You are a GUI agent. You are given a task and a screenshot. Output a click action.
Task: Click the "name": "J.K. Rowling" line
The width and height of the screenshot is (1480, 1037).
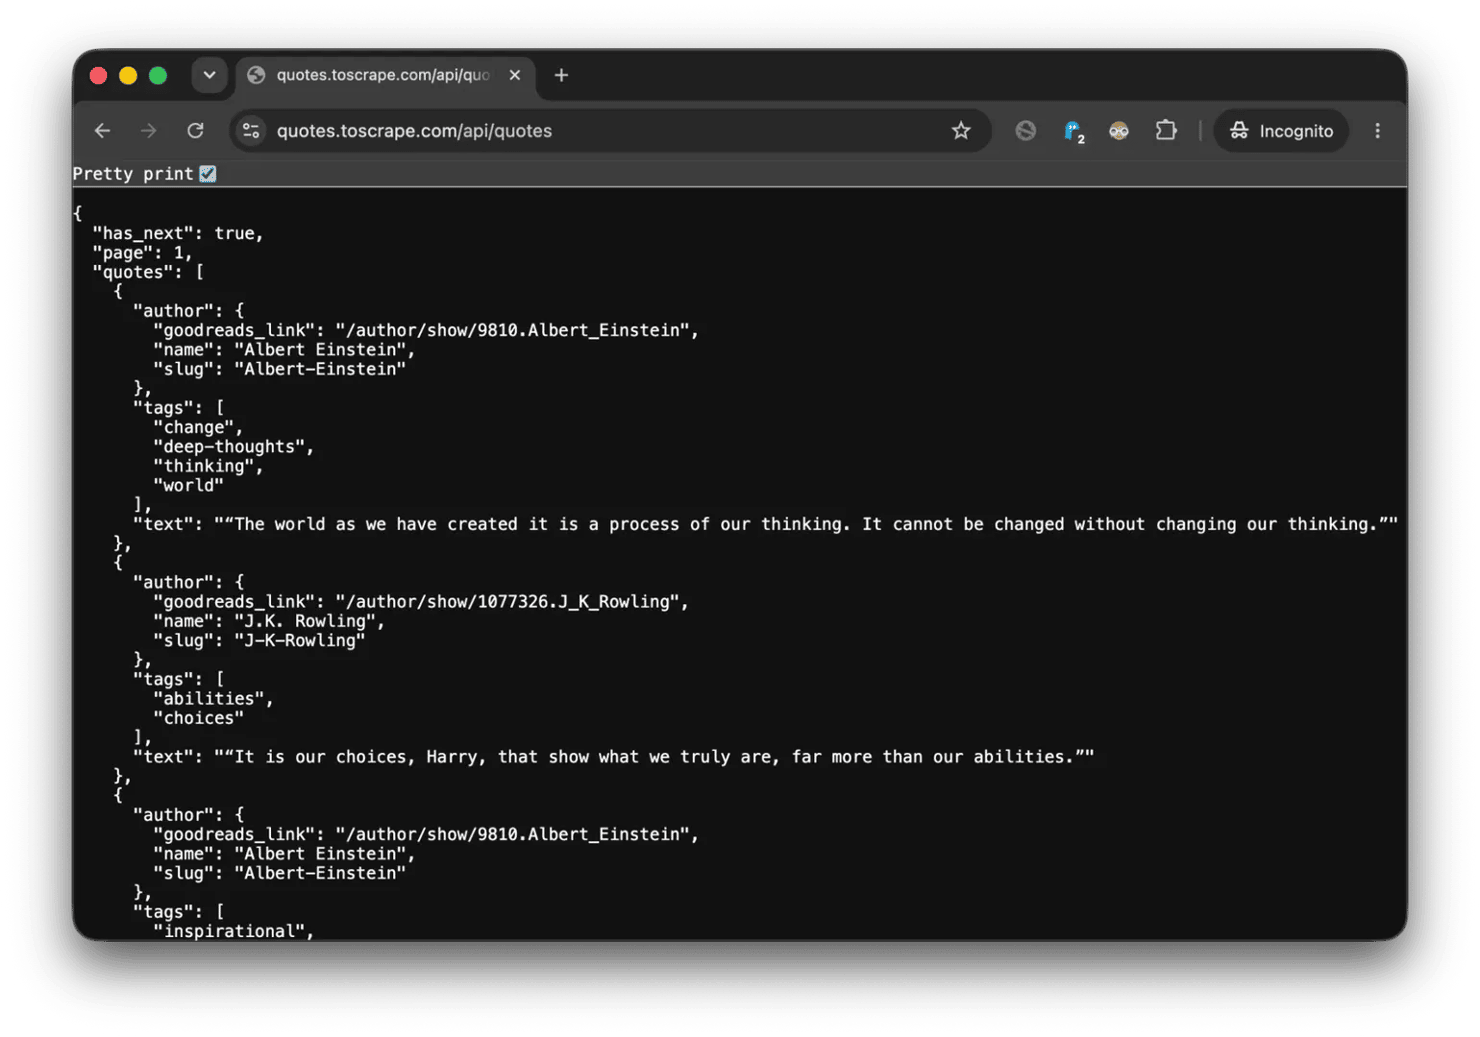(269, 621)
